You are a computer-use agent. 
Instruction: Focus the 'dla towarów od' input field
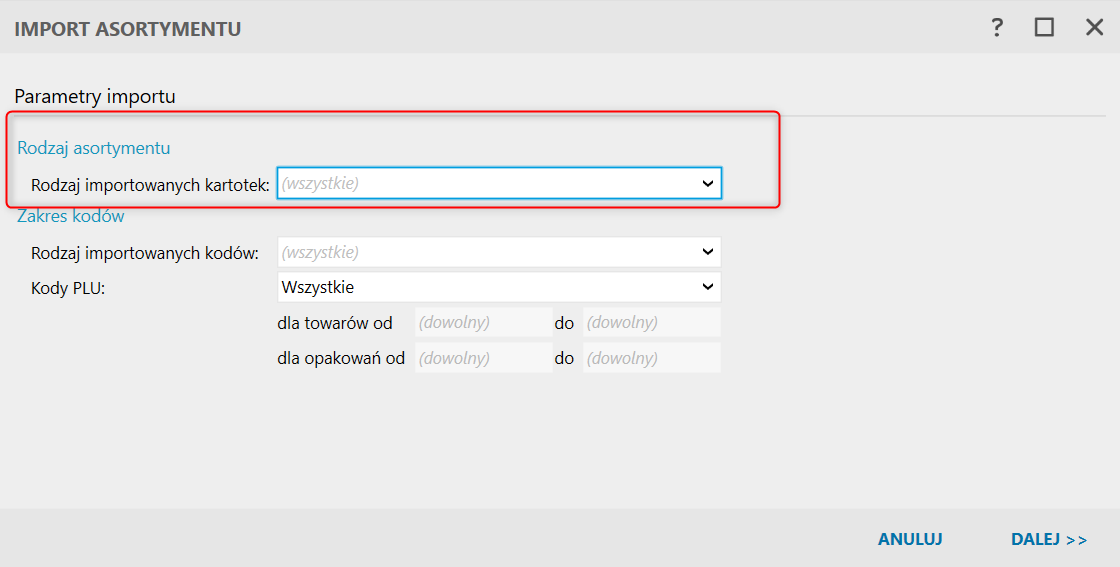(483, 323)
